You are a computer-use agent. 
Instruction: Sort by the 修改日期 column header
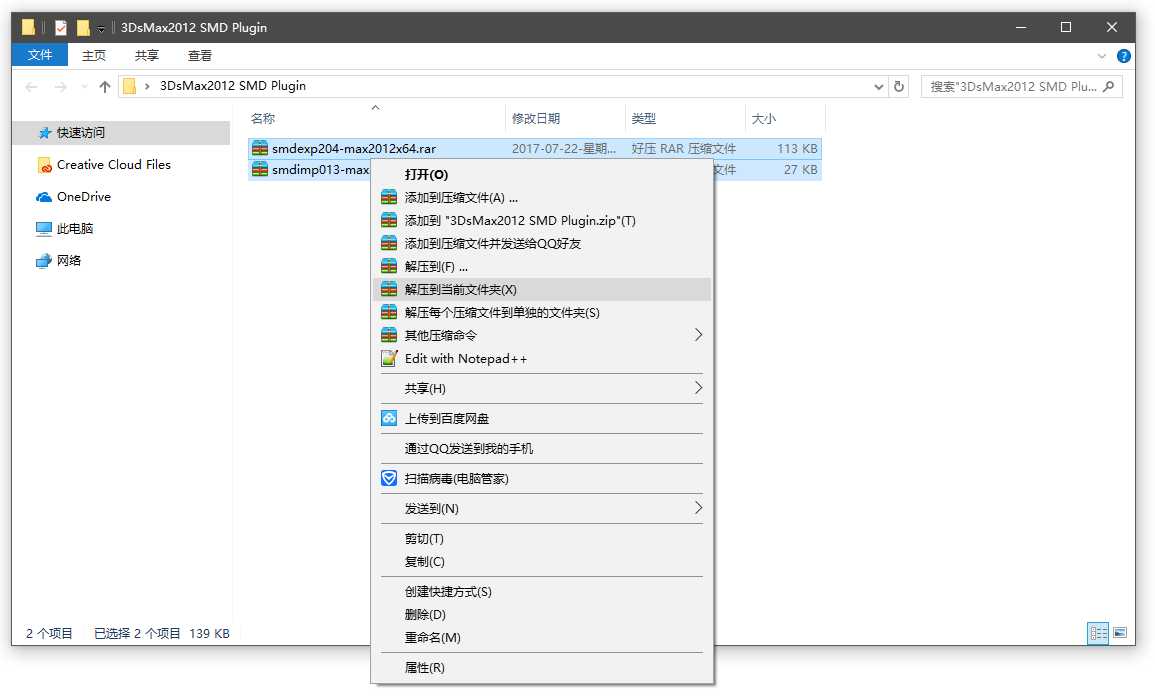(565, 119)
